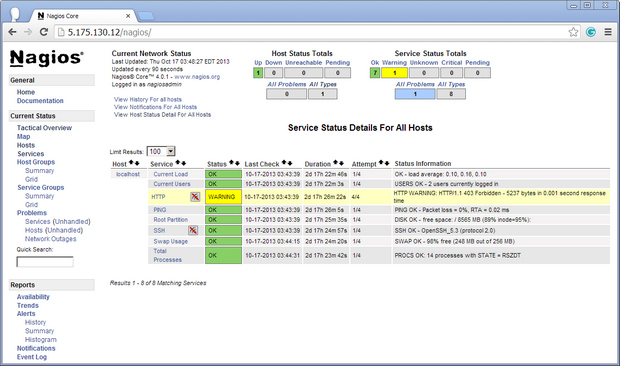The image size is (620, 366).
Task: Sort Duration column ascending with up arrow
Action: pos(336,163)
